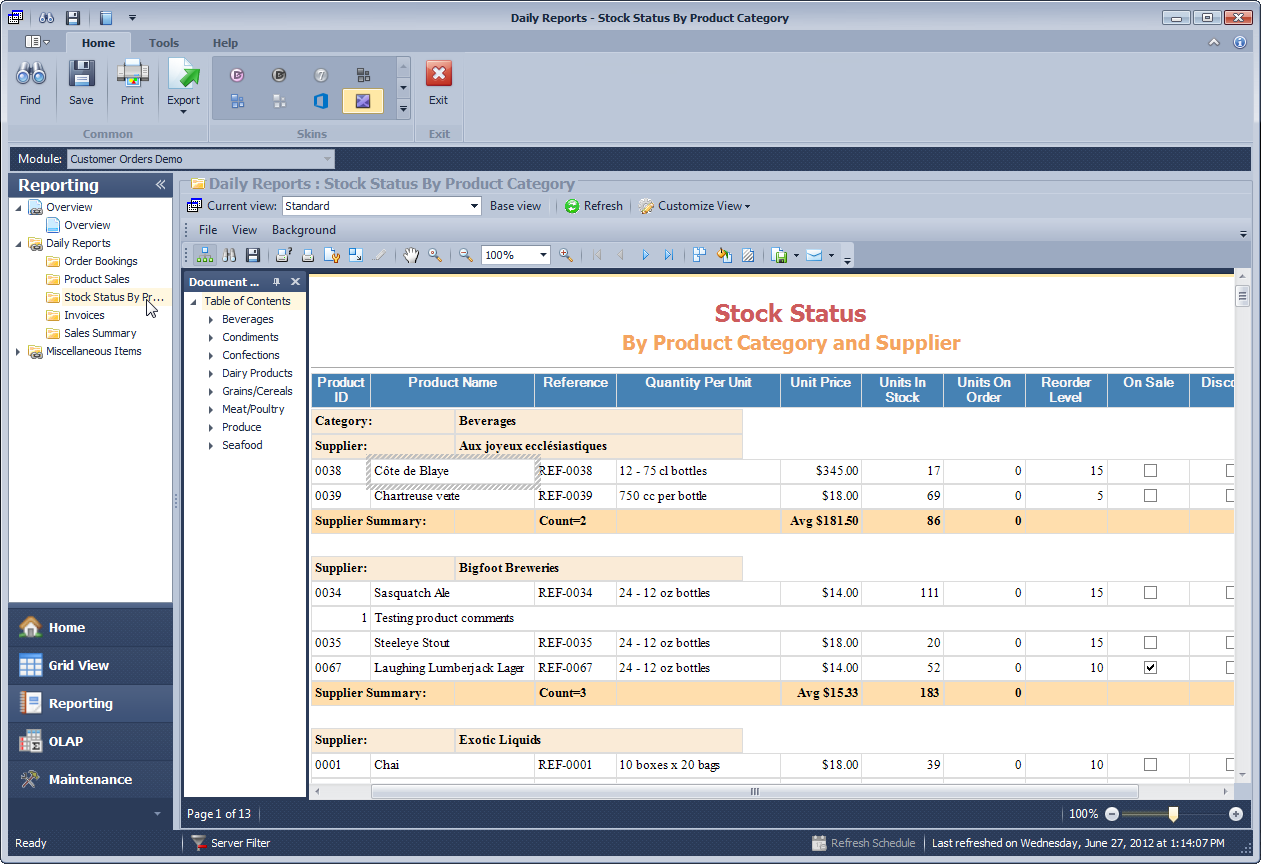The image size is (1261, 864).
Task: Click the zoom in magnifier with plus
Action: coord(566,255)
